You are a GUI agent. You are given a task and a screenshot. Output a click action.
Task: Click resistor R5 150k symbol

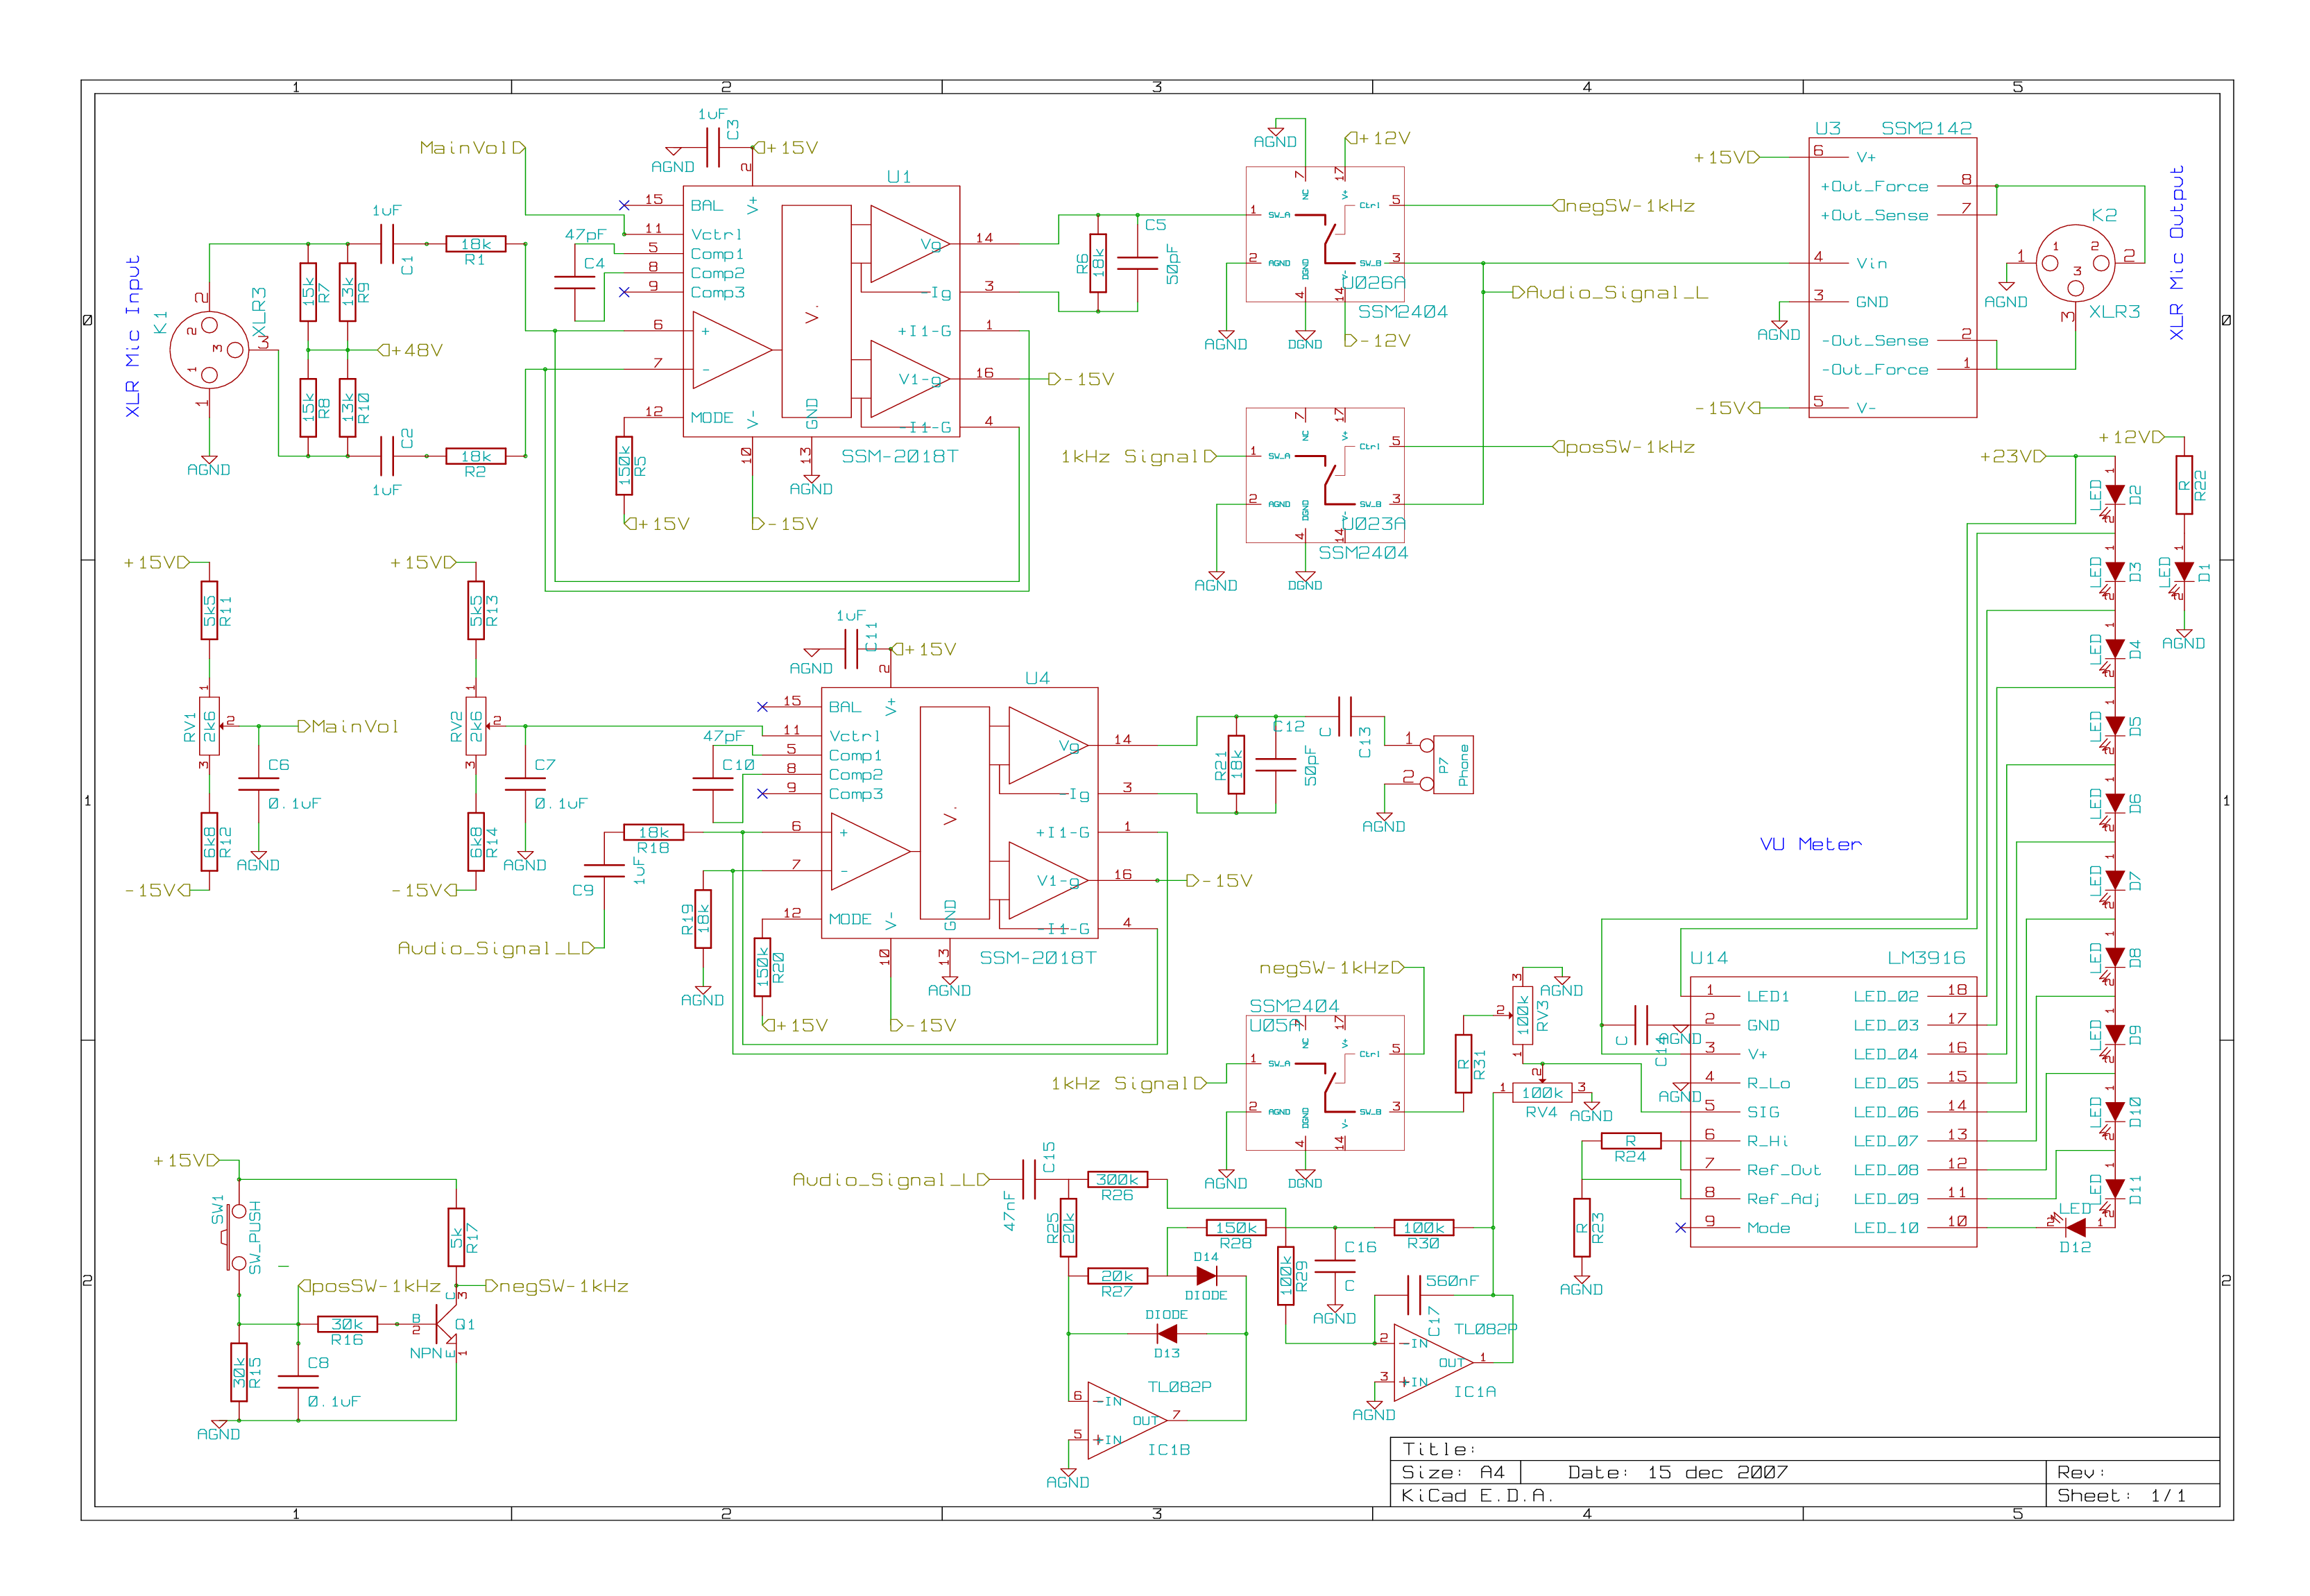[624, 466]
